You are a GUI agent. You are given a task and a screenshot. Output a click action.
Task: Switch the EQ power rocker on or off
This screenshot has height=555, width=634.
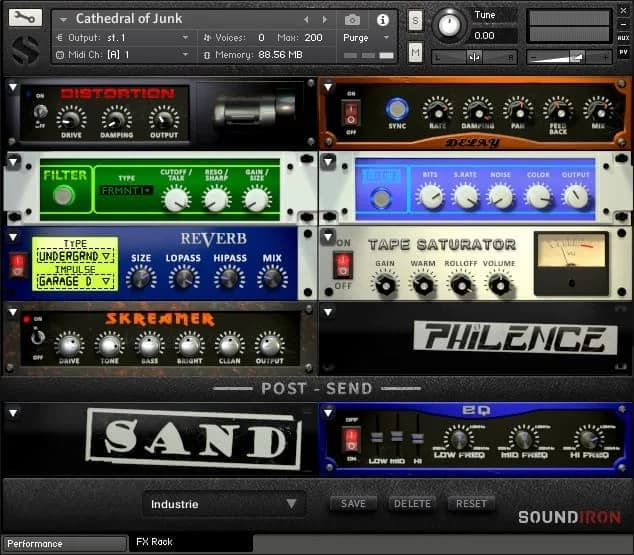pos(351,439)
